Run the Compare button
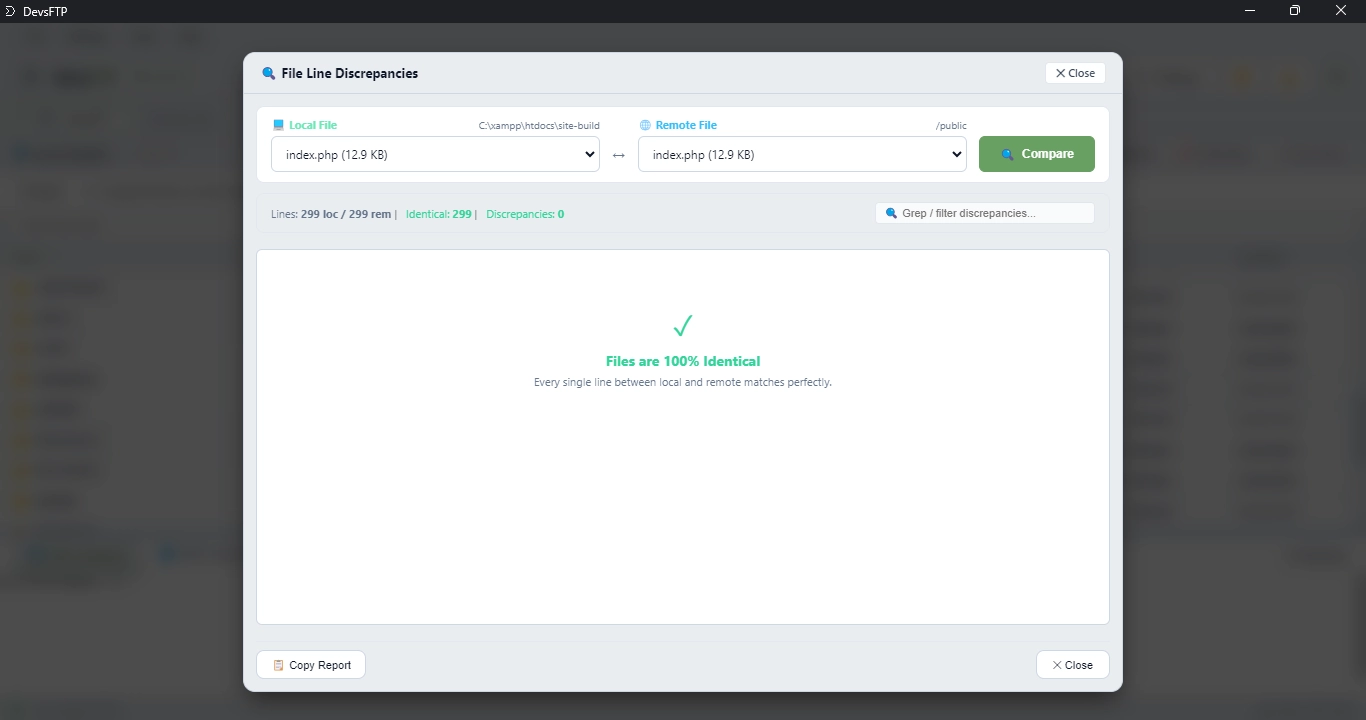This screenshot has height=720, width=1366. pyautogui.click(x=1037, y=154)
